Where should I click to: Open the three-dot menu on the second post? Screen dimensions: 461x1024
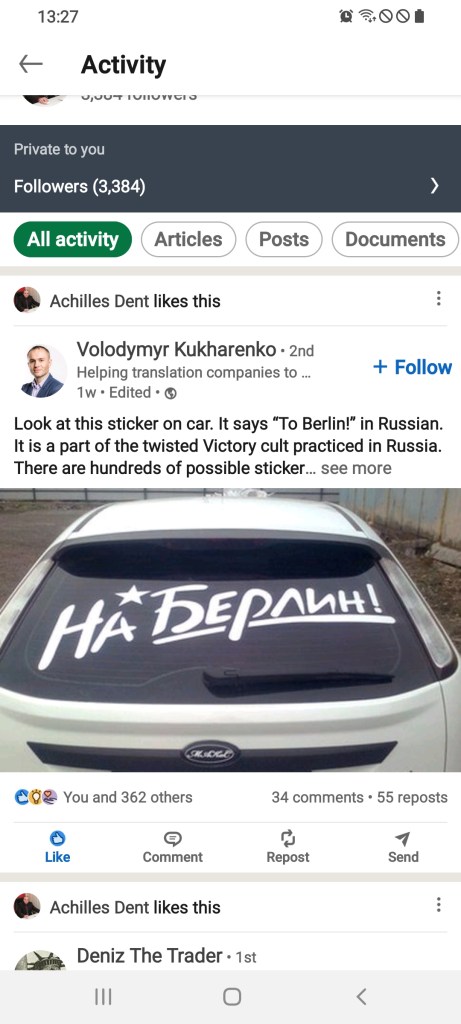point(438,904)
